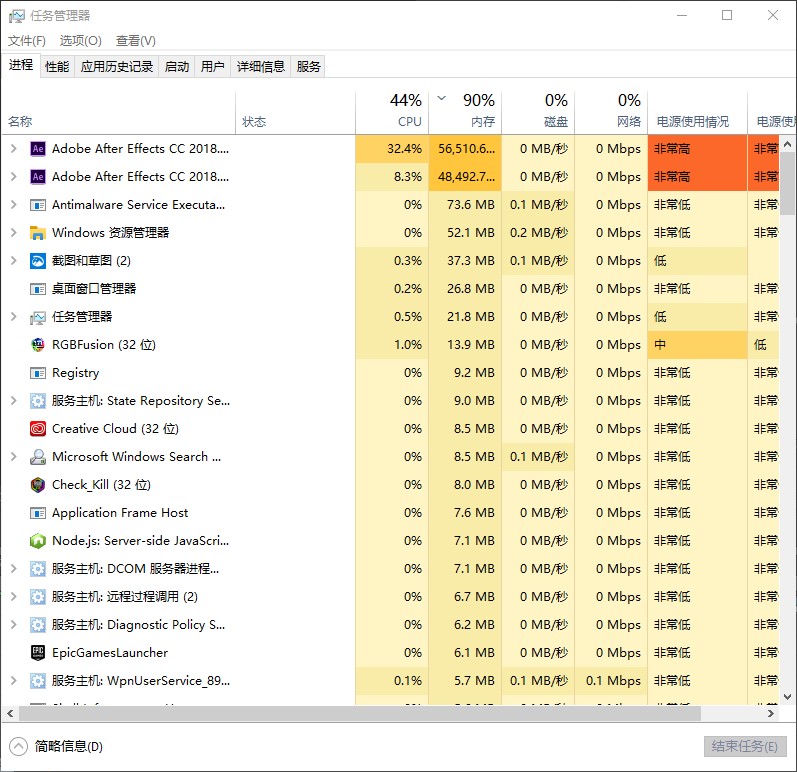
Task: Click the Application Frame Host icon
Action: click(x=38, y=513)
